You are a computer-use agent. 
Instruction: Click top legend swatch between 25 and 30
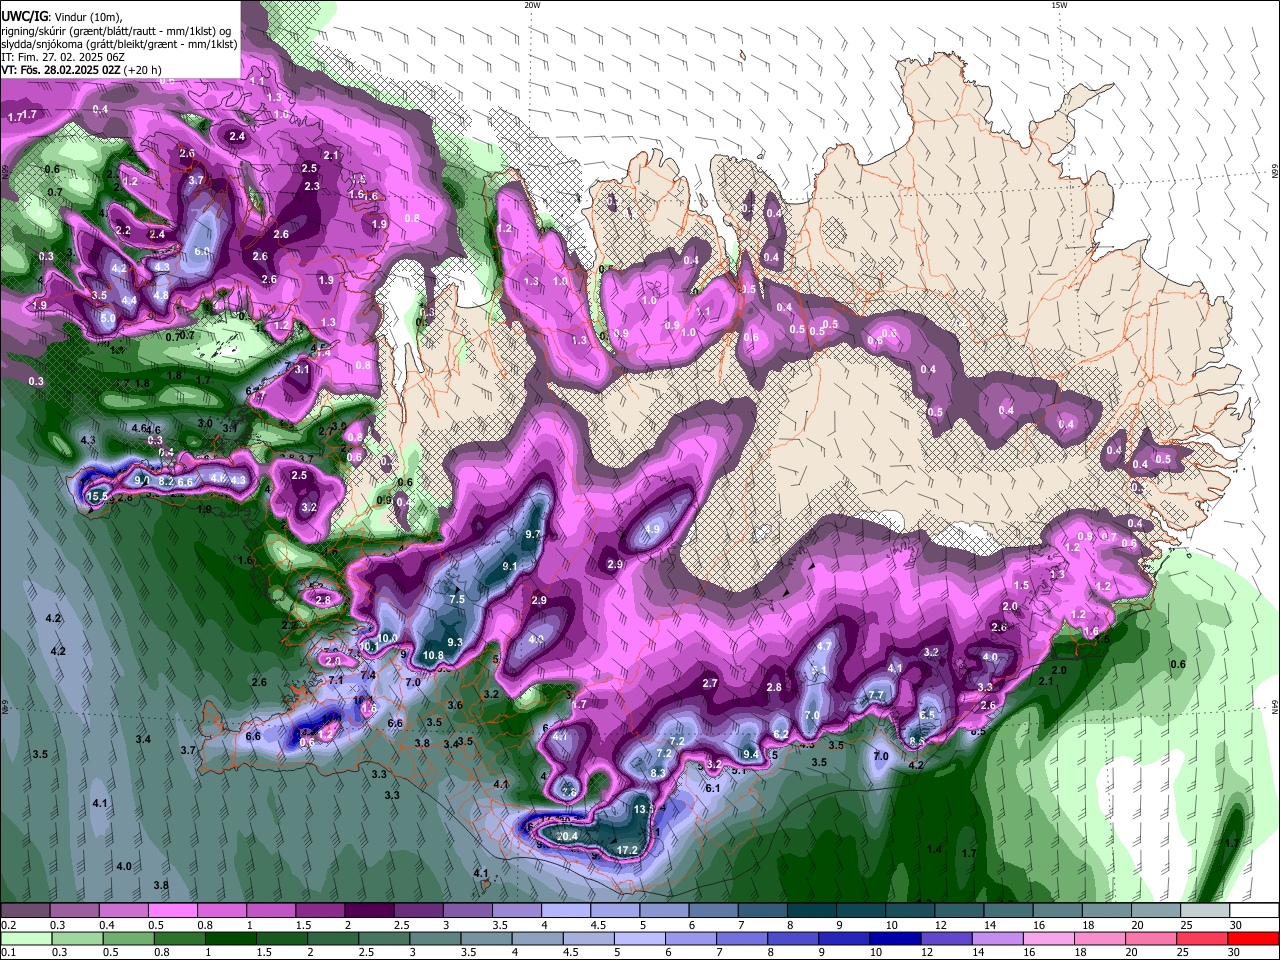[1206, 910]
